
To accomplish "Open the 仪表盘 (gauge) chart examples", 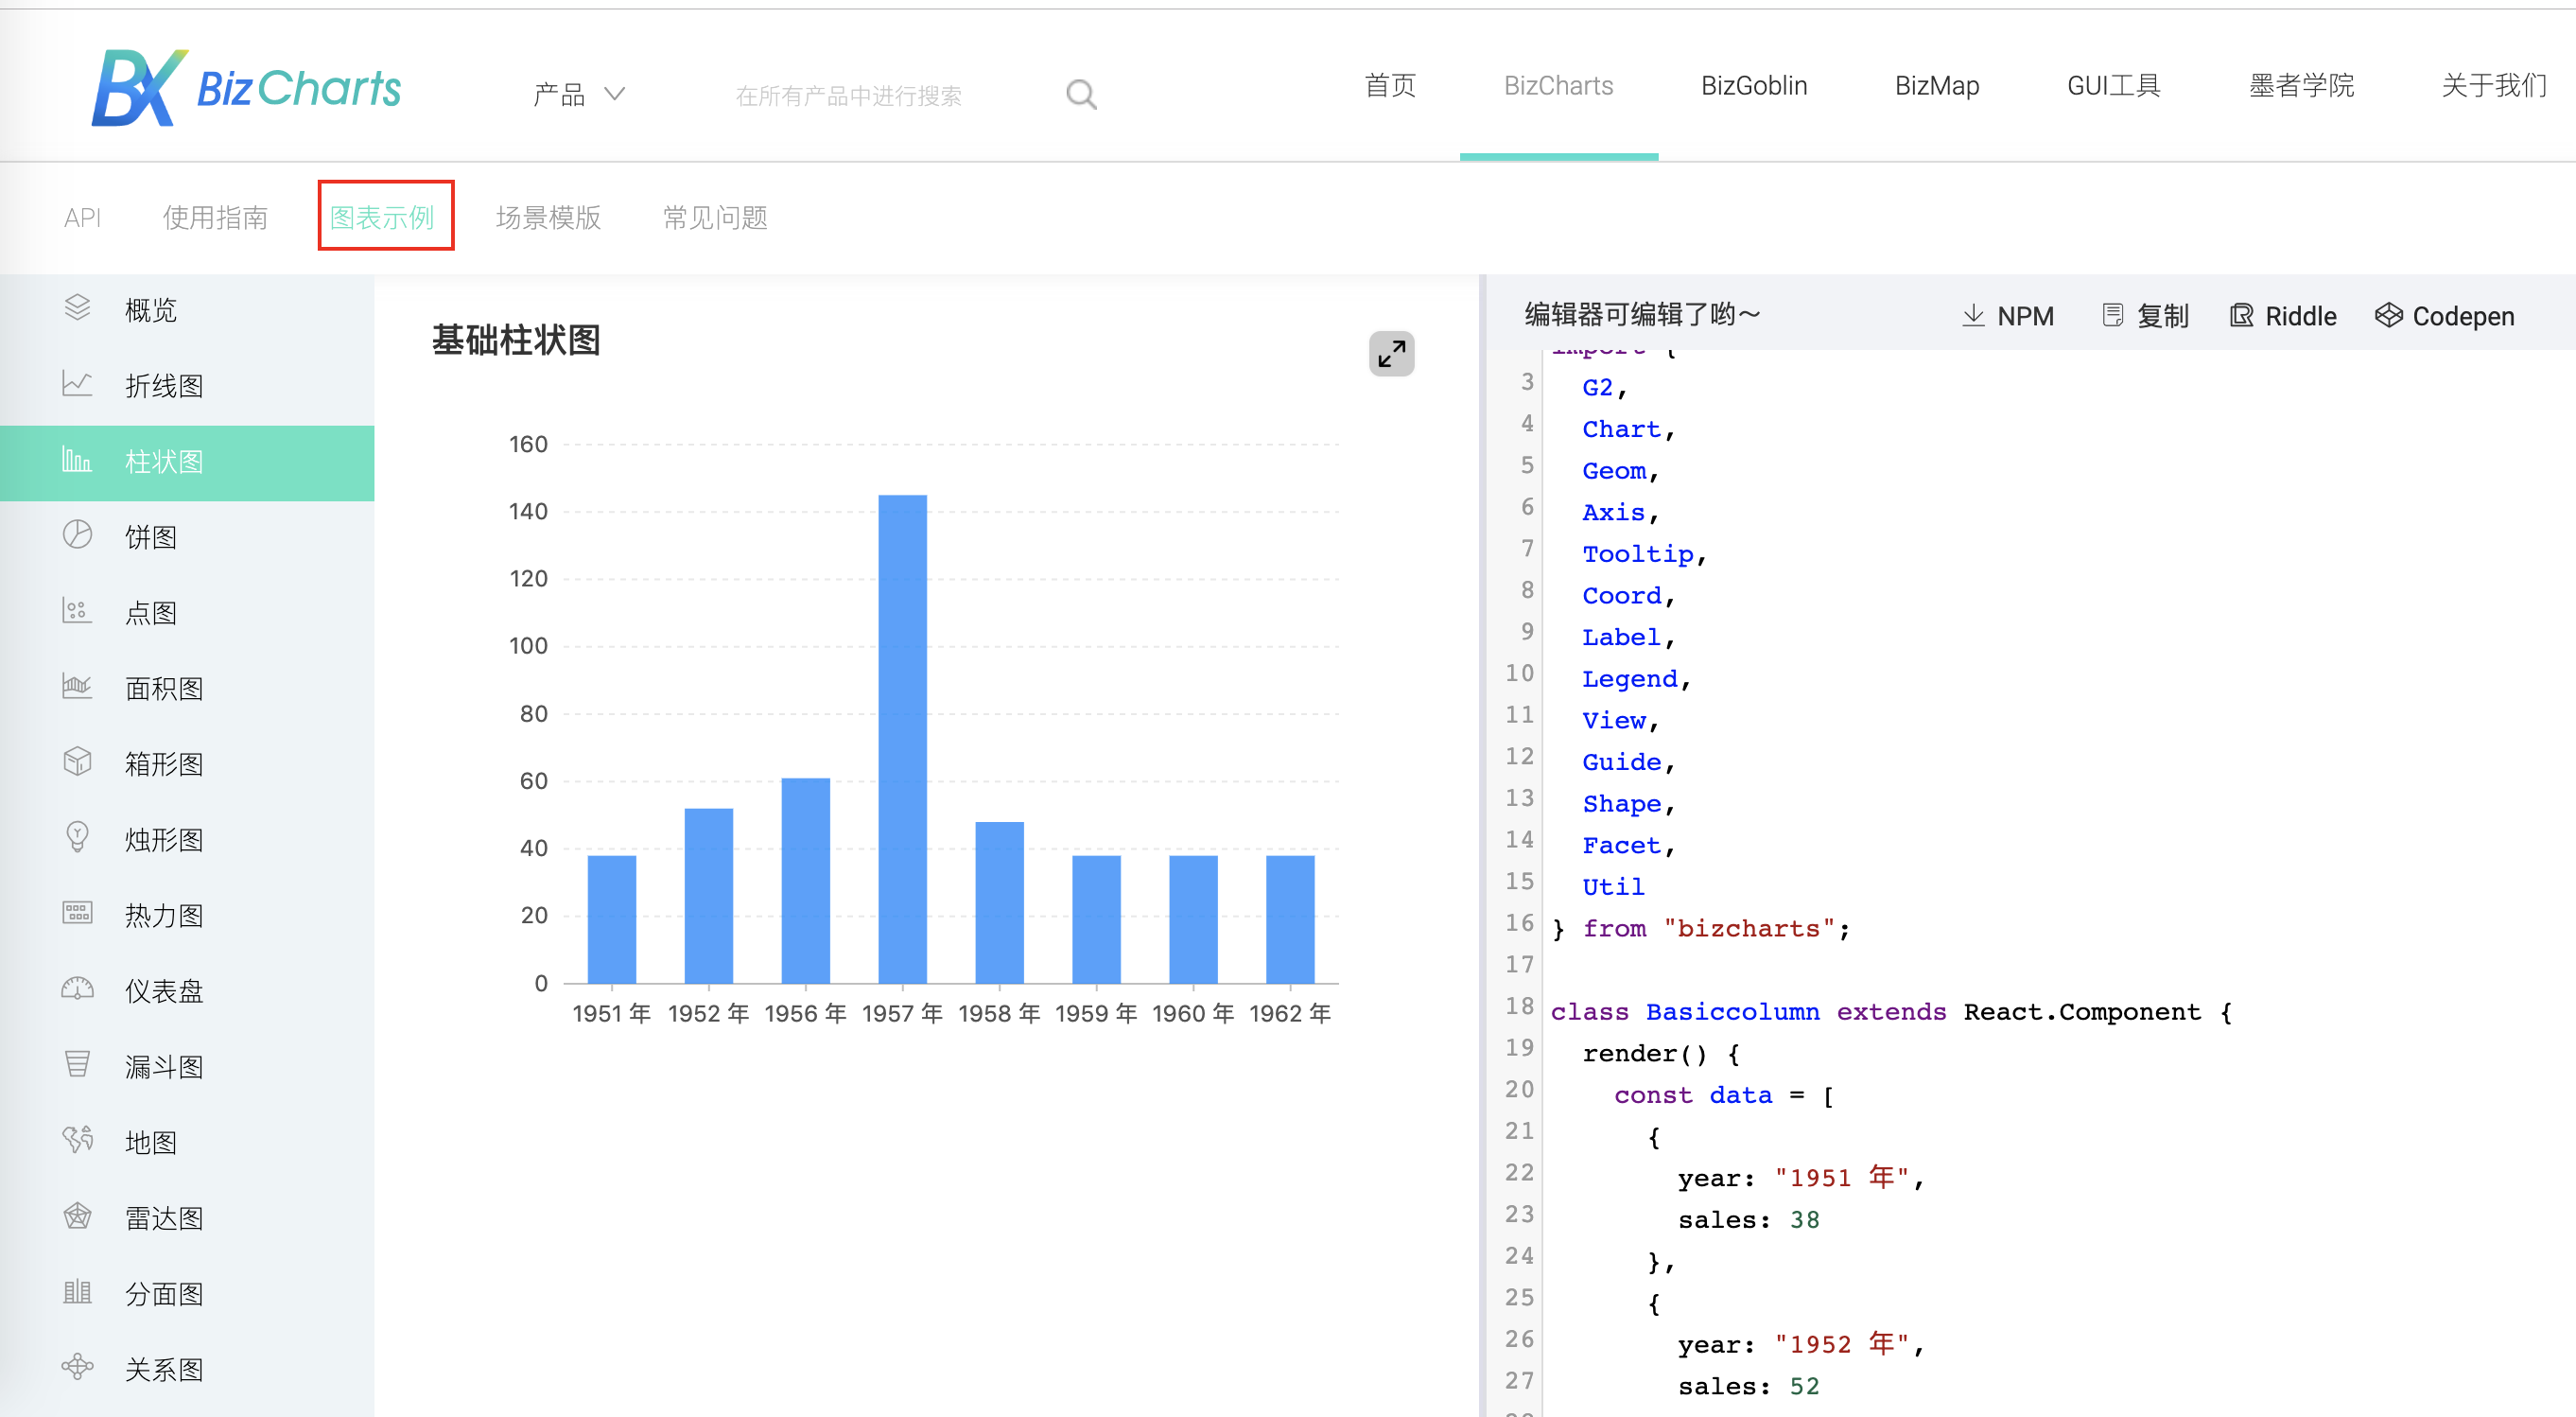I will tap(163, 990).
